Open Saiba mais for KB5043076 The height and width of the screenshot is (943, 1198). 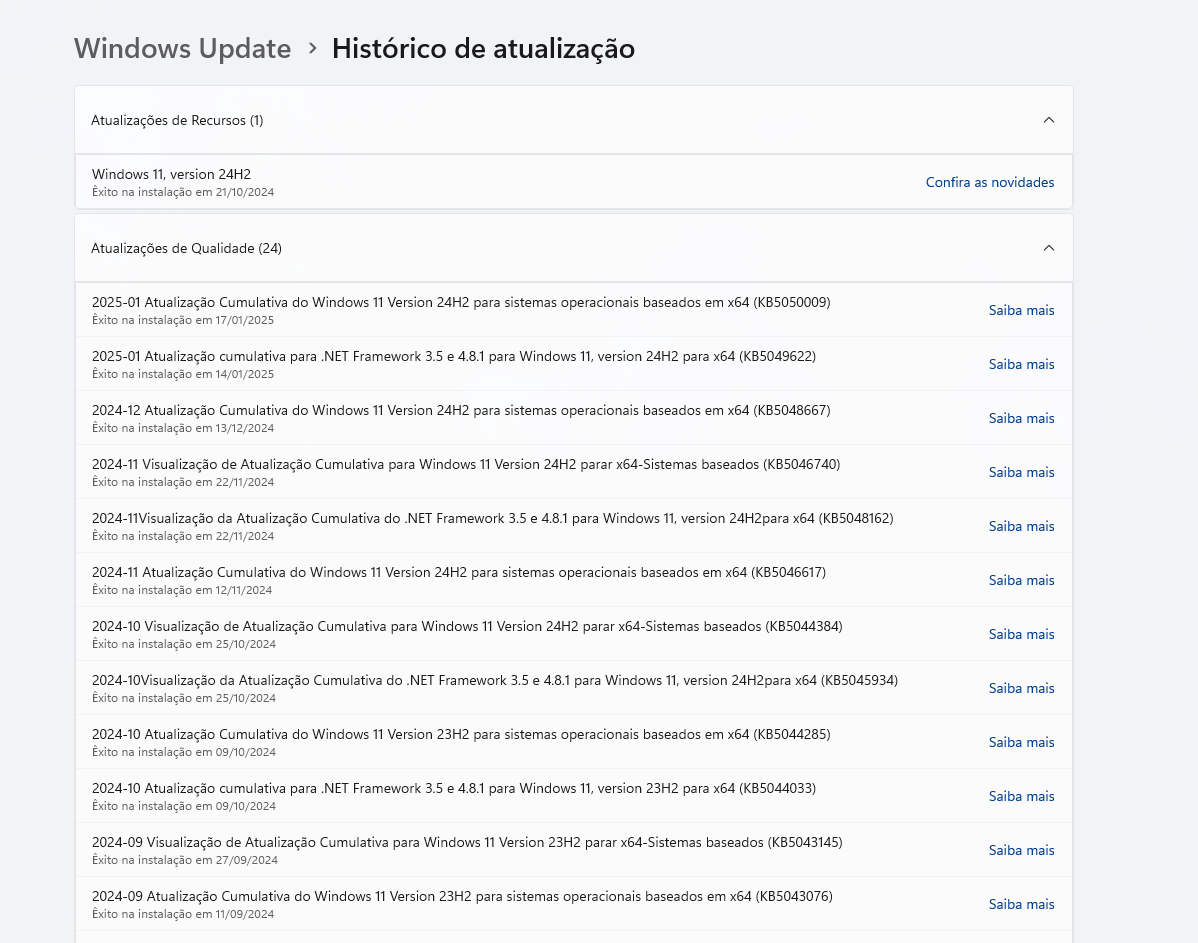pos(1021,904)
